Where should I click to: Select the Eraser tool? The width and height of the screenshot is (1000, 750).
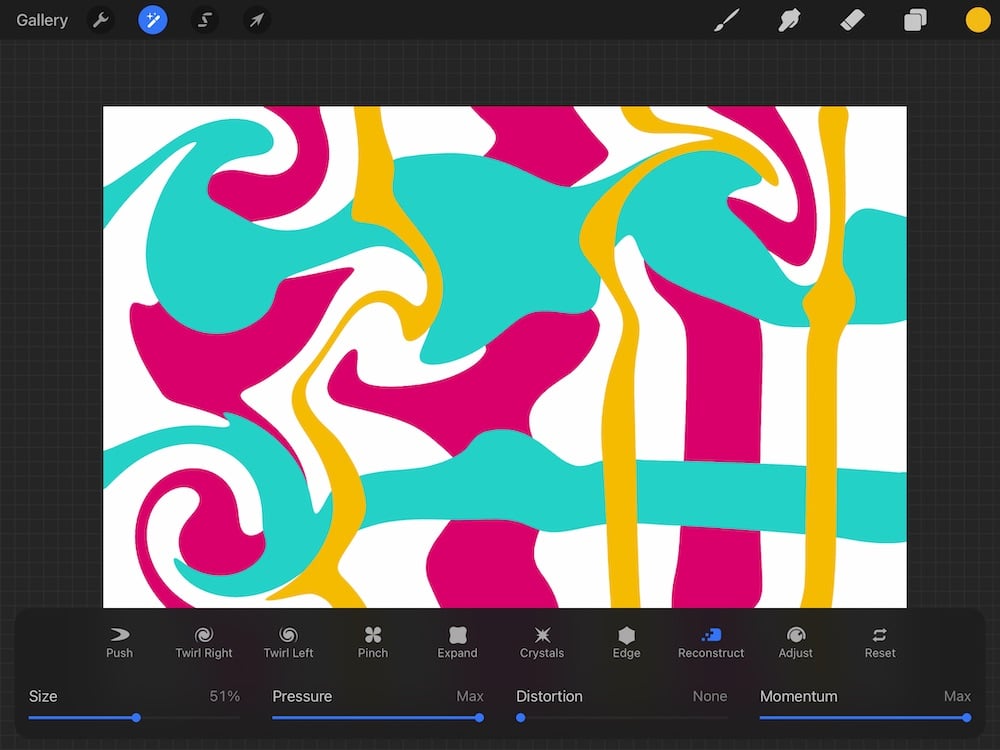[x=852, y=20]
